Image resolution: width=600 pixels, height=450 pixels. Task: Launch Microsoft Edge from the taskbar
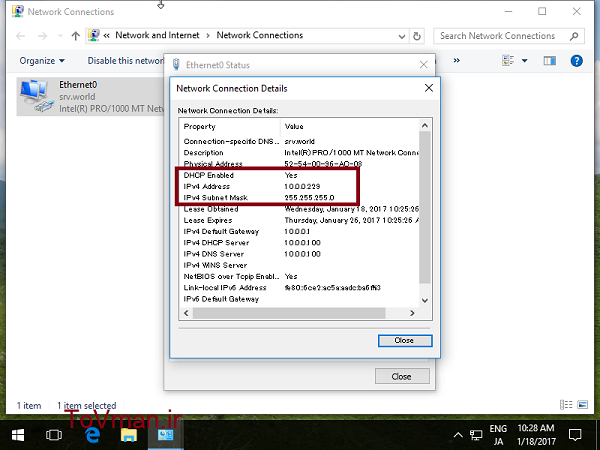pyautogui.click(x=93, y=435)
